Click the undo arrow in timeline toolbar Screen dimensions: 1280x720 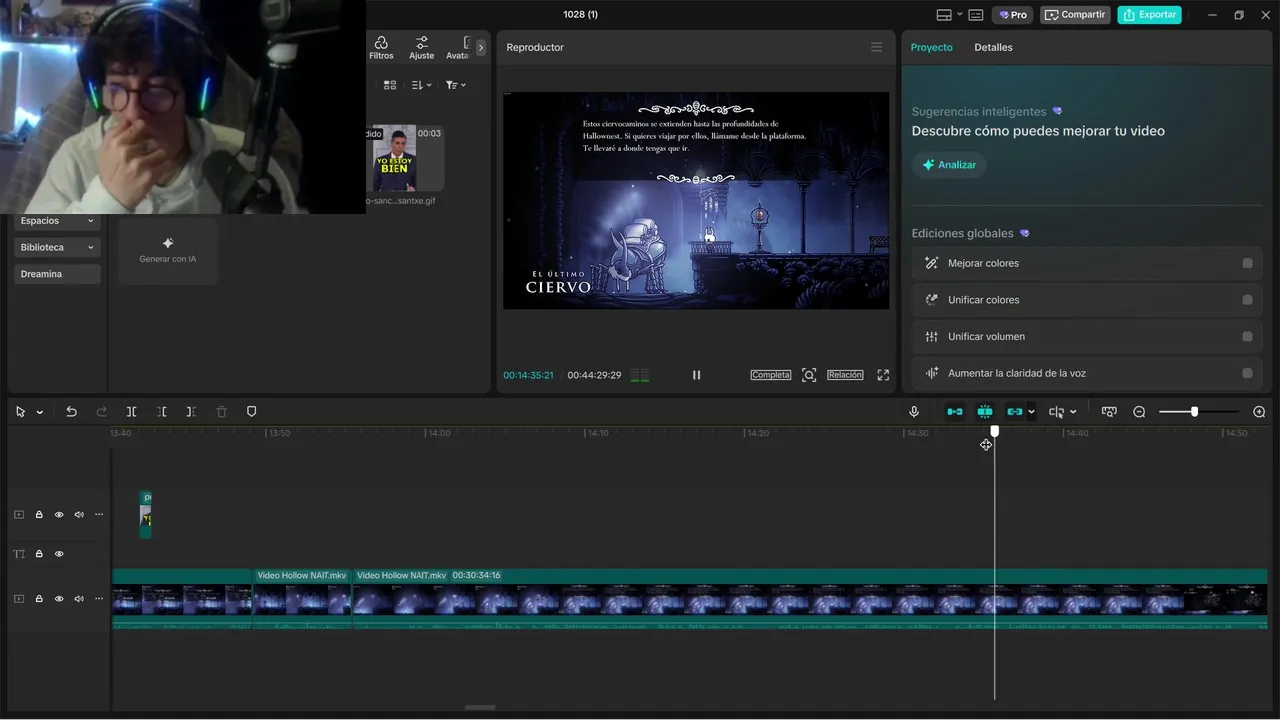tap(71, 412)
